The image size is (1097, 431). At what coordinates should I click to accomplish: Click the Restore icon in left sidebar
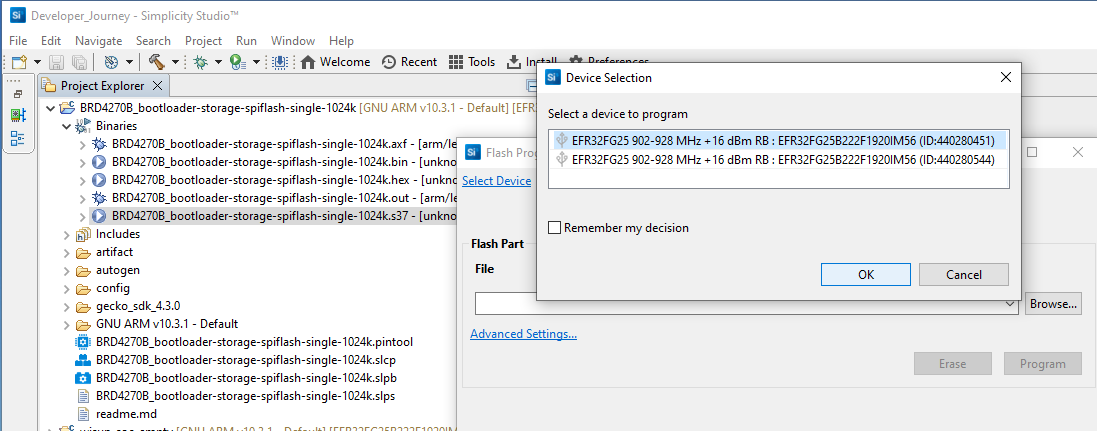18,94
